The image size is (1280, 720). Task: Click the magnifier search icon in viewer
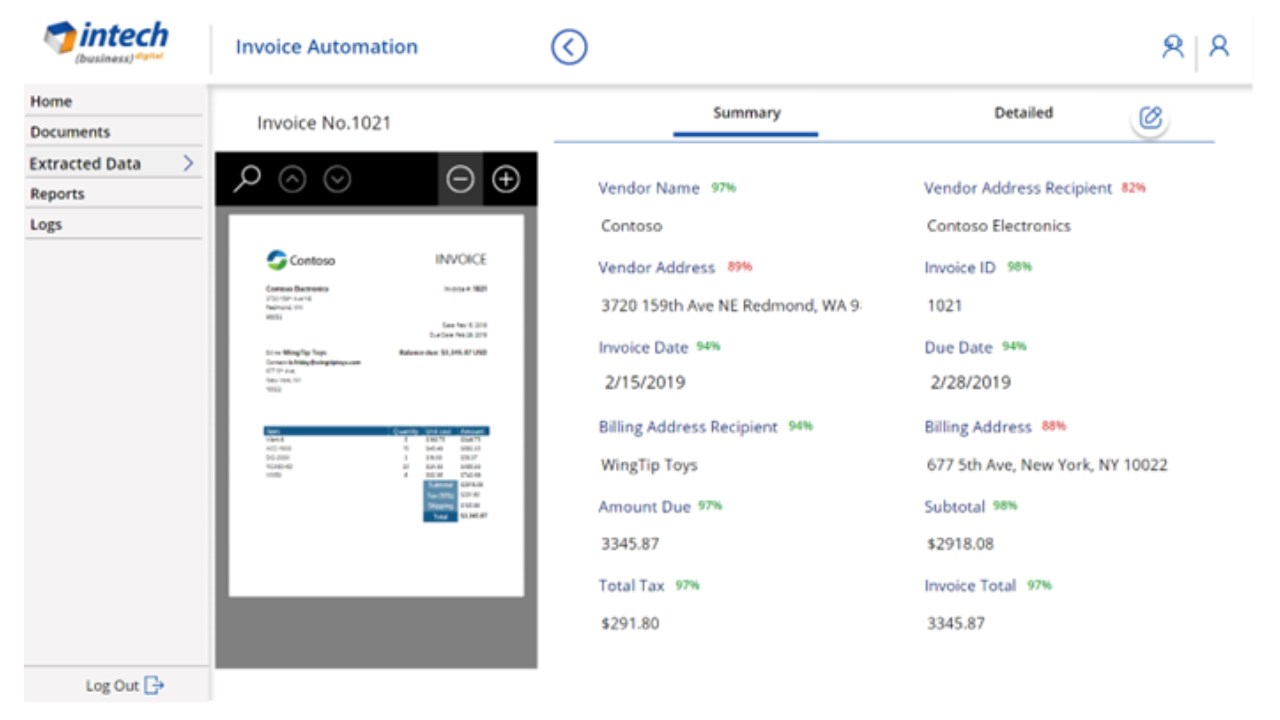click(247, 178)
